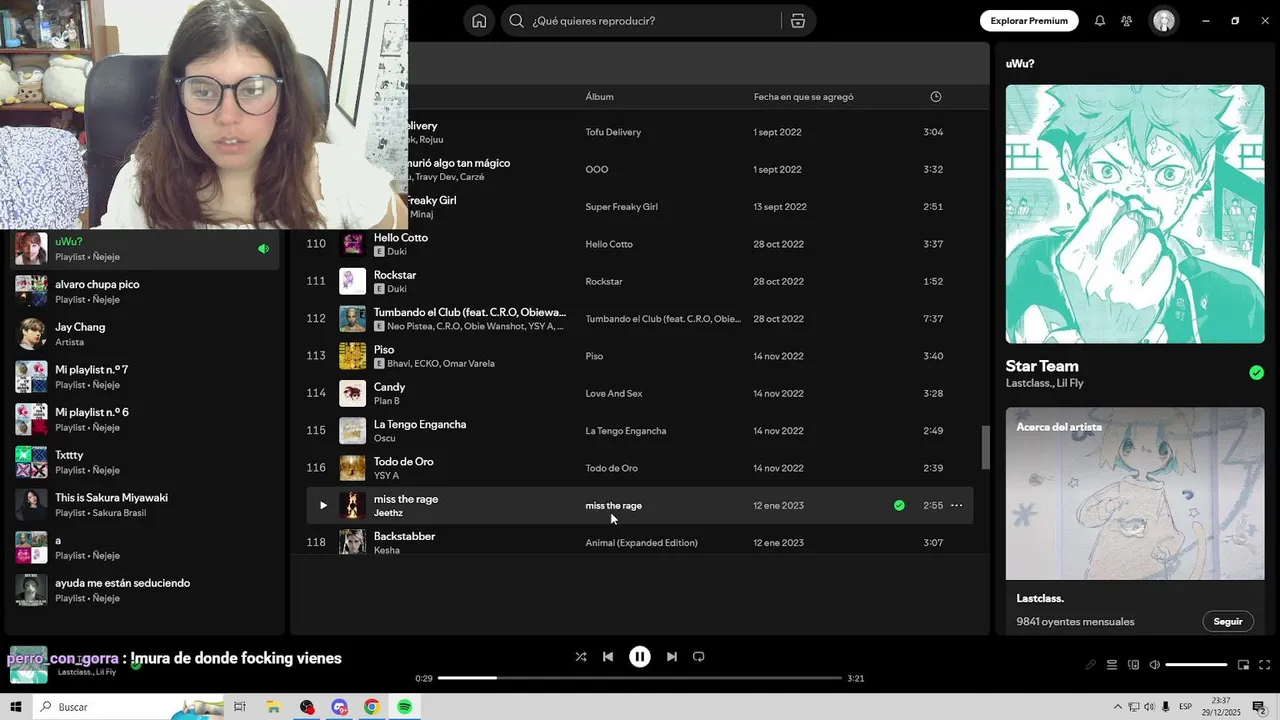1280x720 pixels.
Task: Open the 'Star Team' title link
Action: tap(1042, 366)
